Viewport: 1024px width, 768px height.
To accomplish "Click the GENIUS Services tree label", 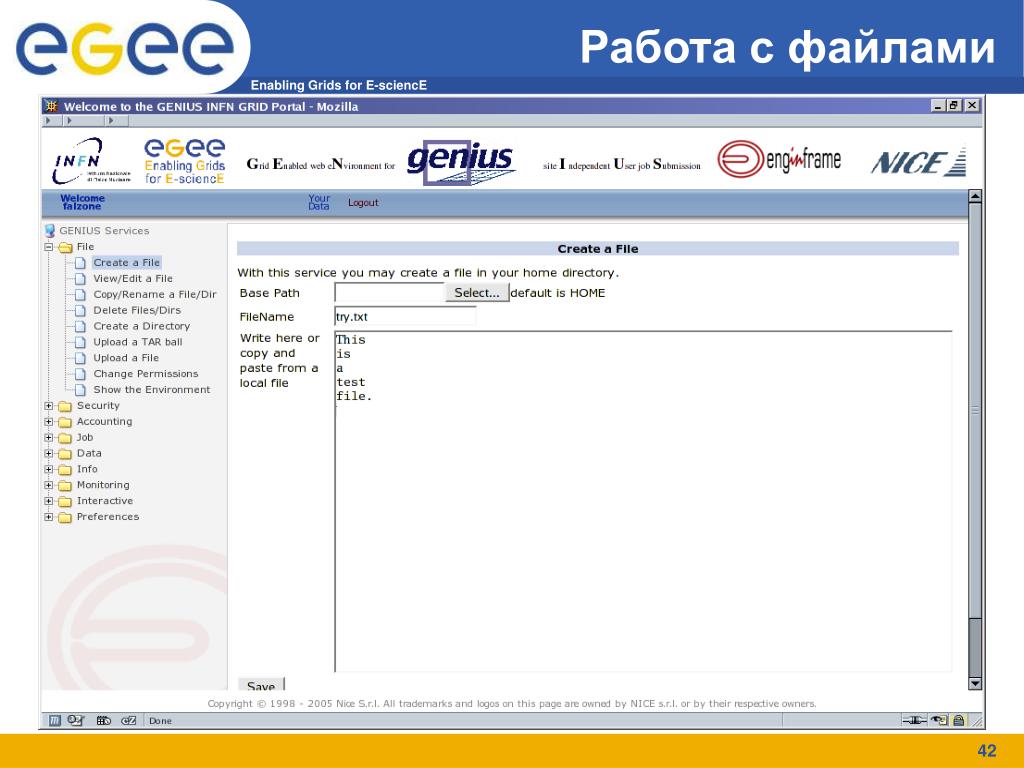I will pyautogui.click(x=104, y=231).
